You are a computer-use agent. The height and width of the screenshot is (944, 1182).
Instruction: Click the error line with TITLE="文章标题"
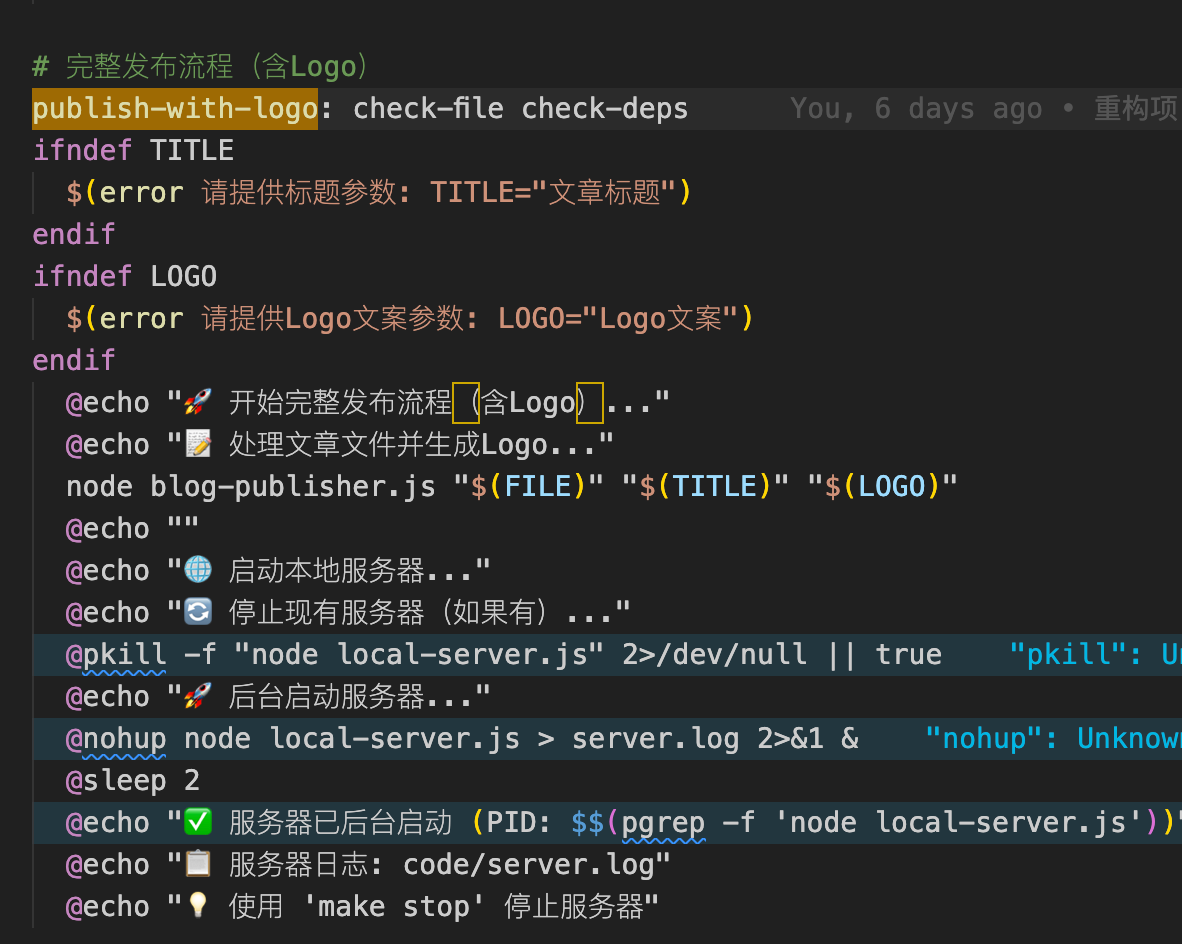(378, 192)
